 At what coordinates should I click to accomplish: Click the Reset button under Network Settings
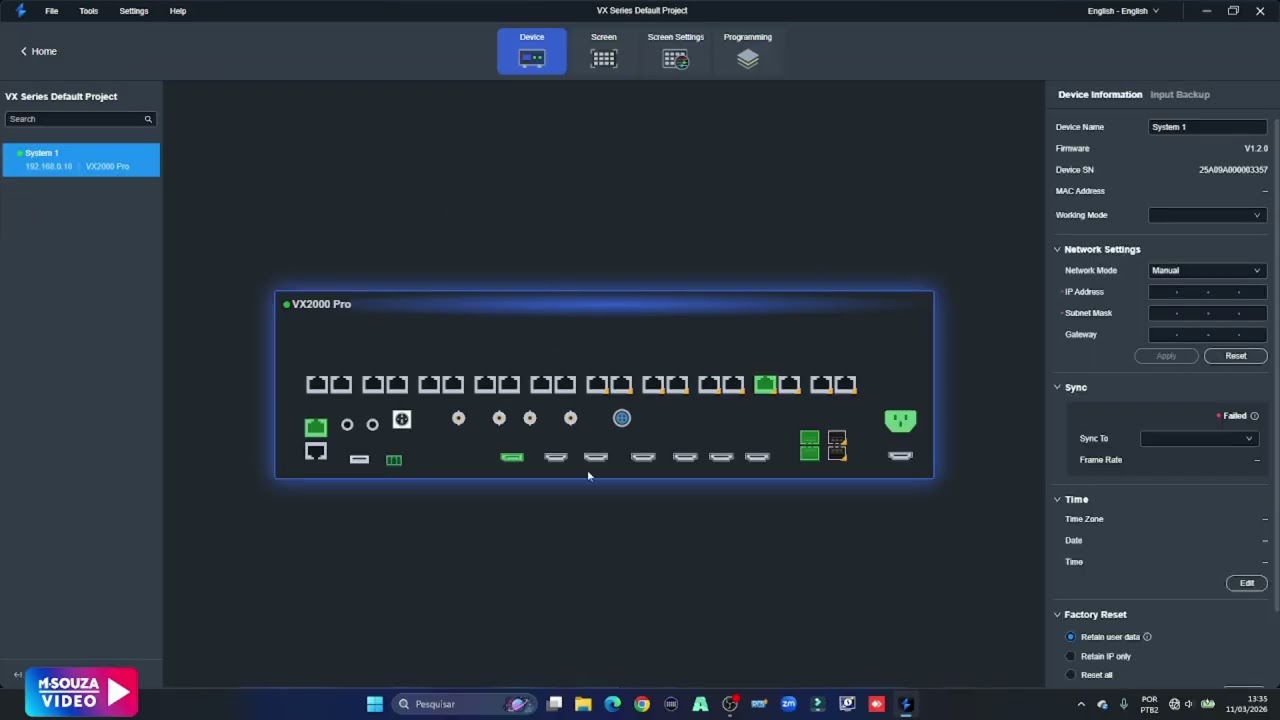click(1236, 356)
